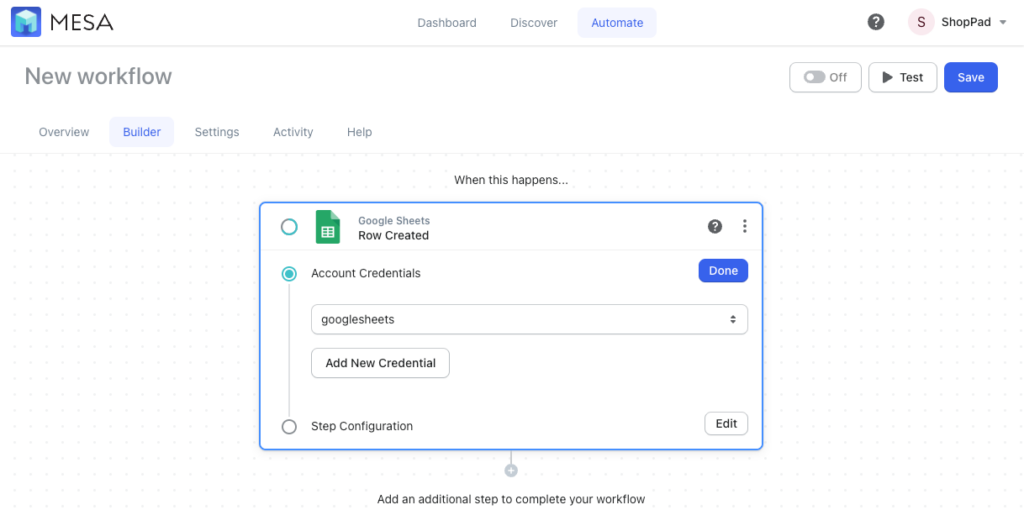Click the Google Sheets label text

(394, 221)
